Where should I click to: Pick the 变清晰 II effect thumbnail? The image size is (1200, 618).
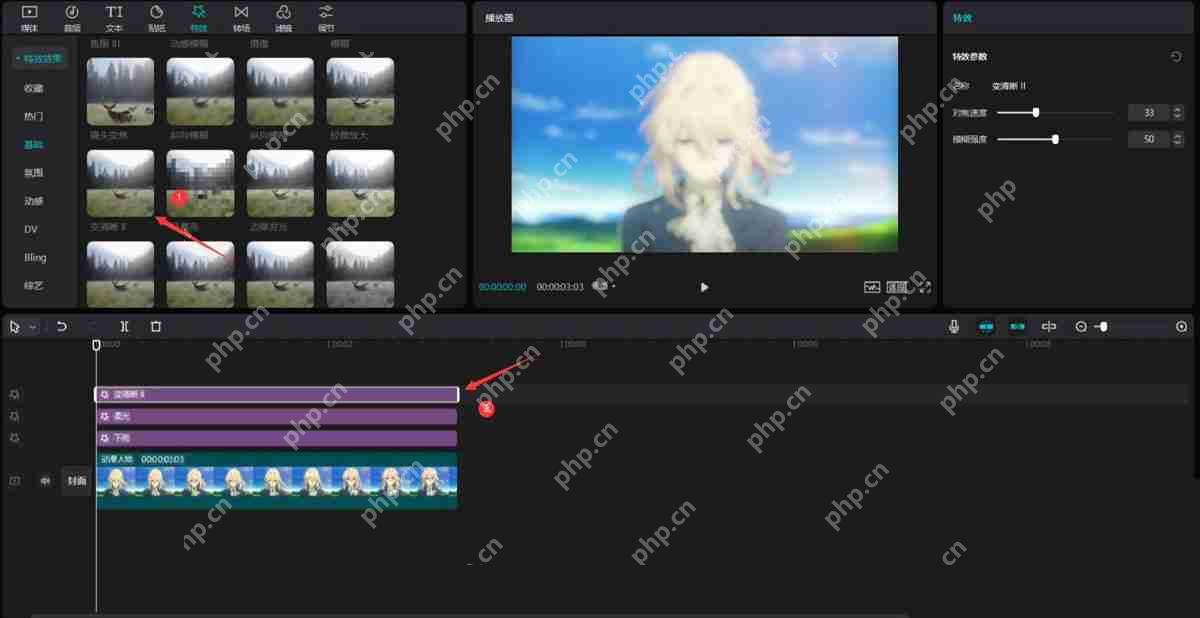pyautogui.click(x=120, y=183)
